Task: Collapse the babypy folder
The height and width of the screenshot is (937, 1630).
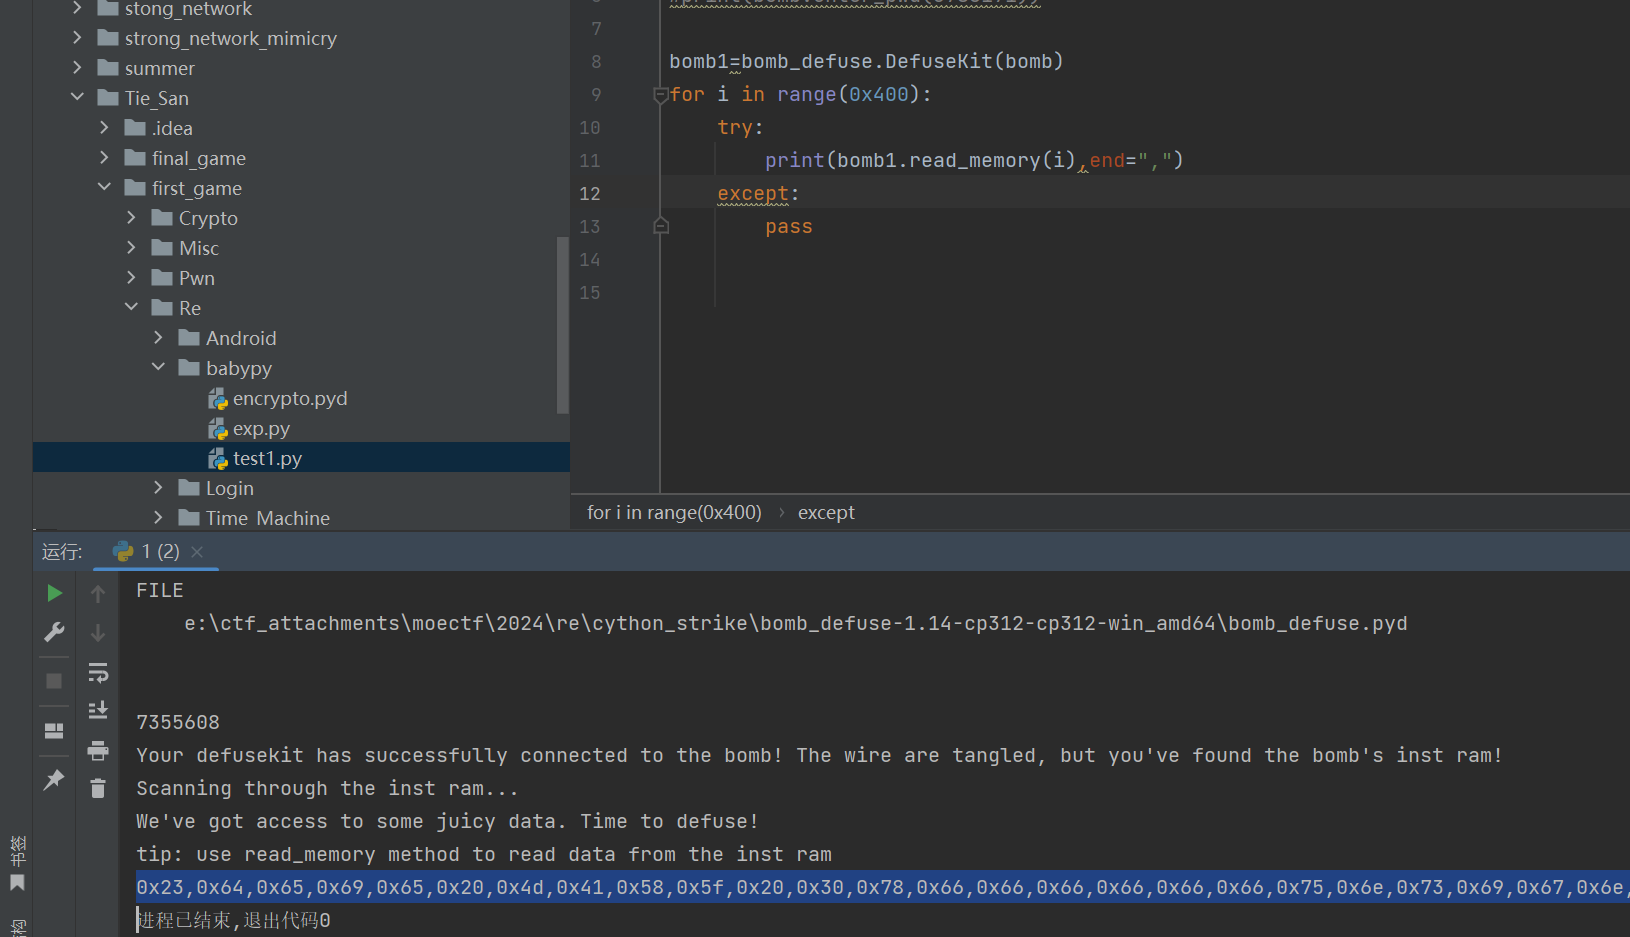Action: (x=158, y=368)
